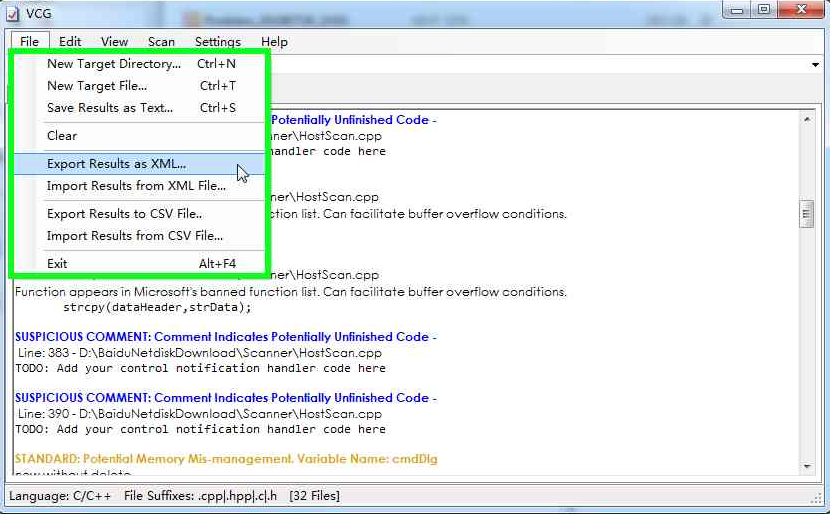Expand the target path dropdown arrow
The image size is (830, 514).
(815, 65)
